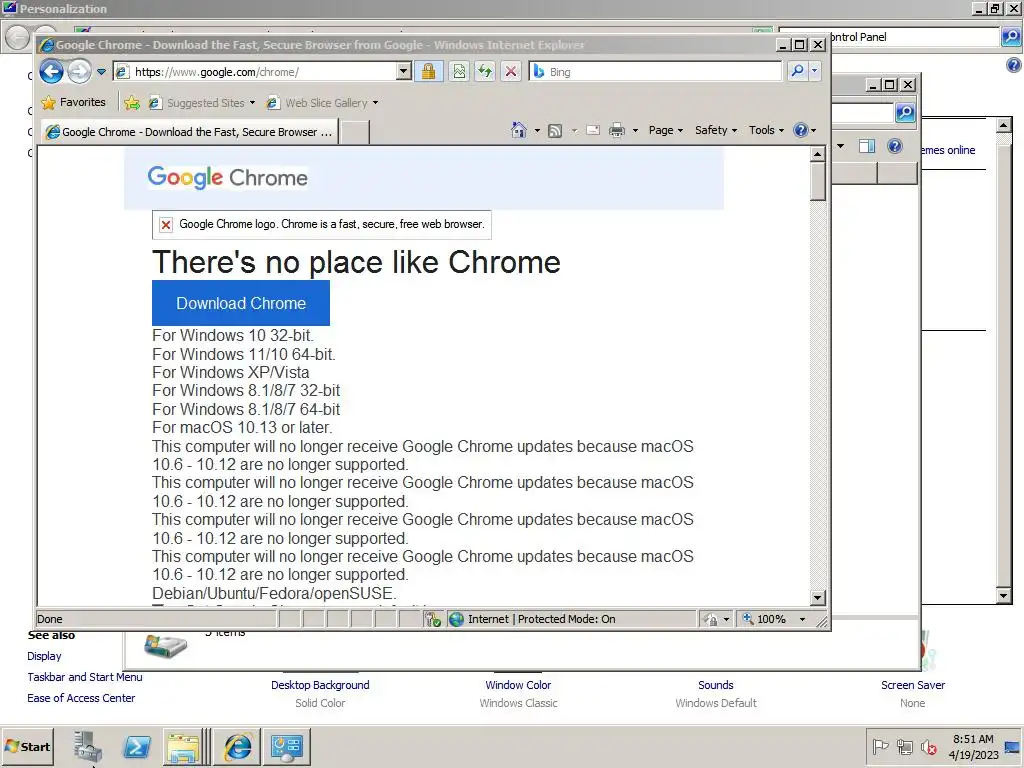
Task: Expand the address bar autocomplete dropdown
Action: (x=404, y=71)
